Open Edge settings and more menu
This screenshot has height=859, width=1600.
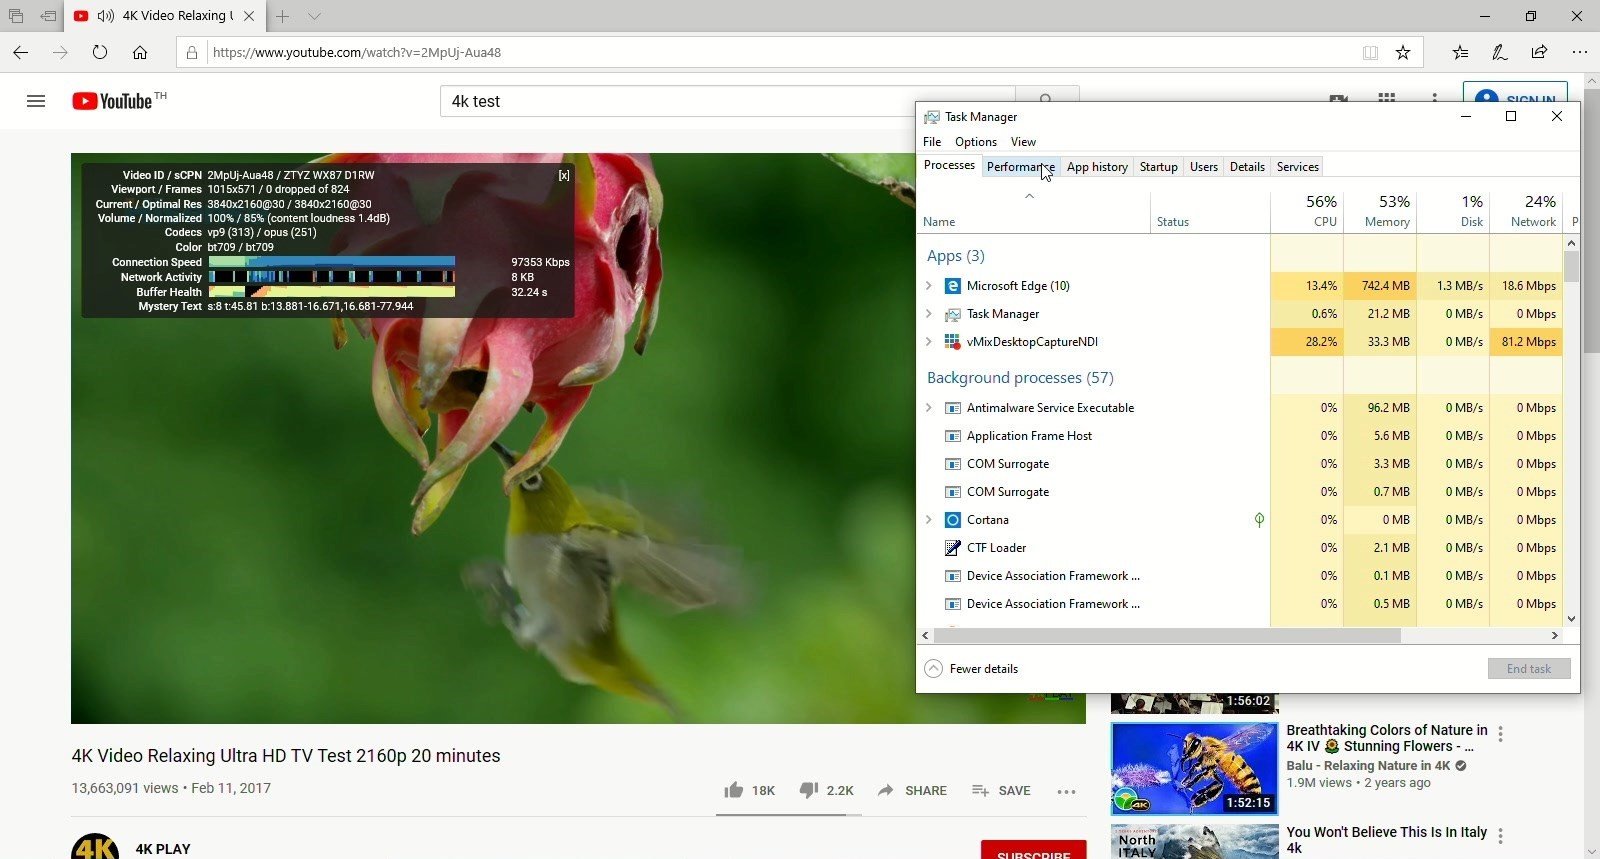tap(1579, 52)
